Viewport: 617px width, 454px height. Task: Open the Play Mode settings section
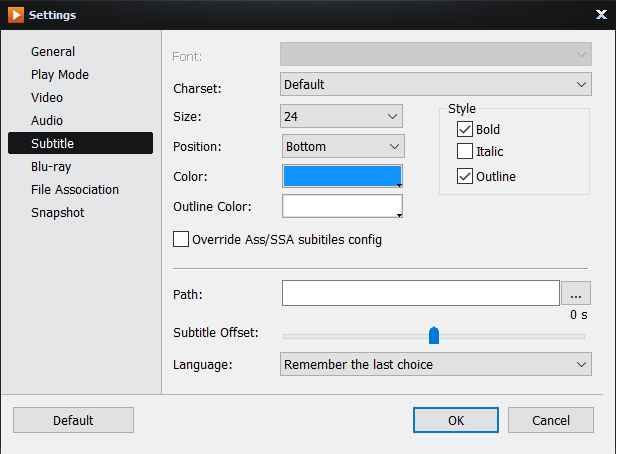(x=60, y=75)
